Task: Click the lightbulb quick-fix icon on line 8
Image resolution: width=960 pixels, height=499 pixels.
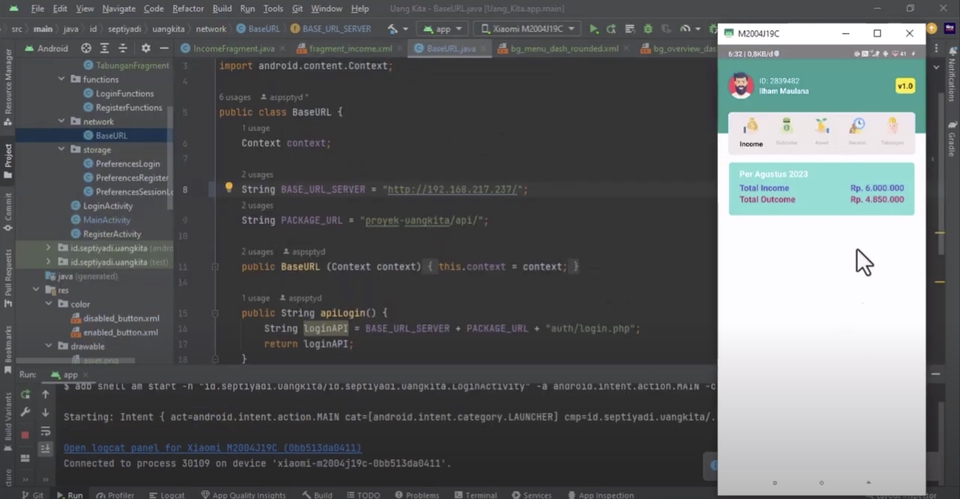Action: [228, 187]
